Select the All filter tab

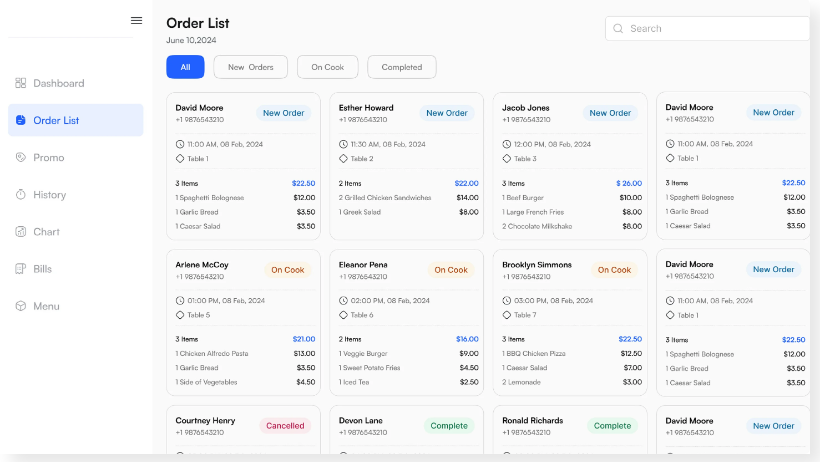(185, 67)
